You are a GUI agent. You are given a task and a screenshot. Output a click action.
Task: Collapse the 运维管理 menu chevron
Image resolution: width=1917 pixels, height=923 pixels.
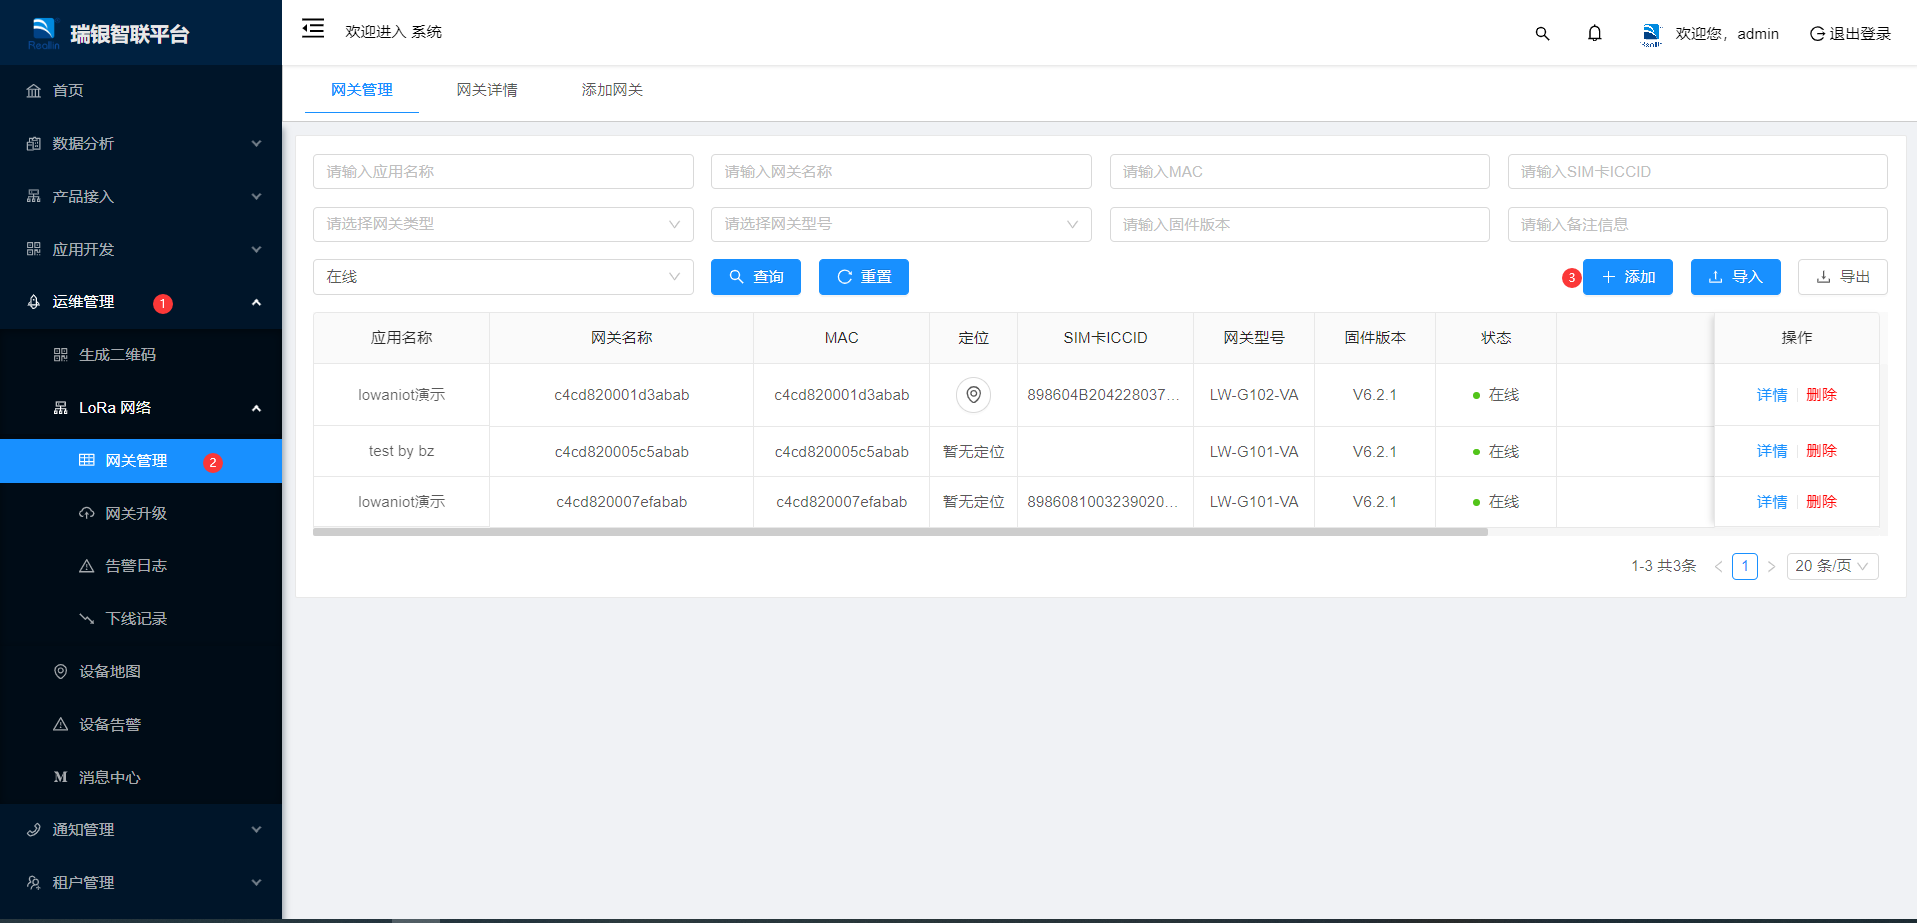pos(256,302)
